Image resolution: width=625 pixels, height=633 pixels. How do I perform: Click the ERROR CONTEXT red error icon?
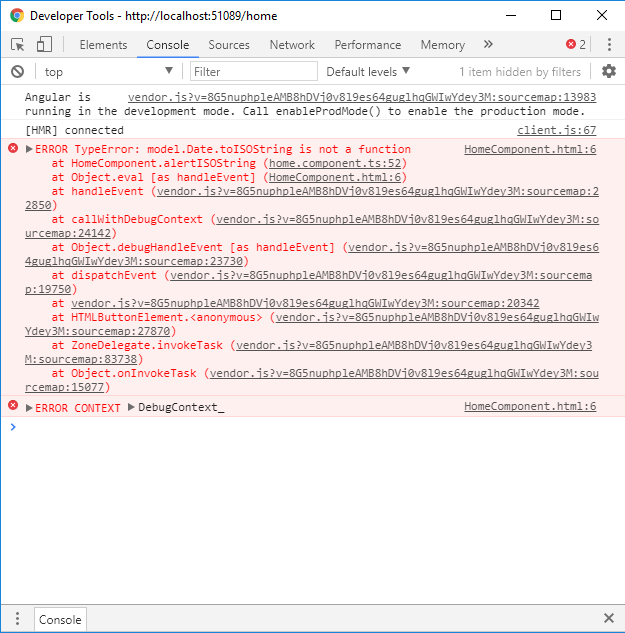pos(13,405)
